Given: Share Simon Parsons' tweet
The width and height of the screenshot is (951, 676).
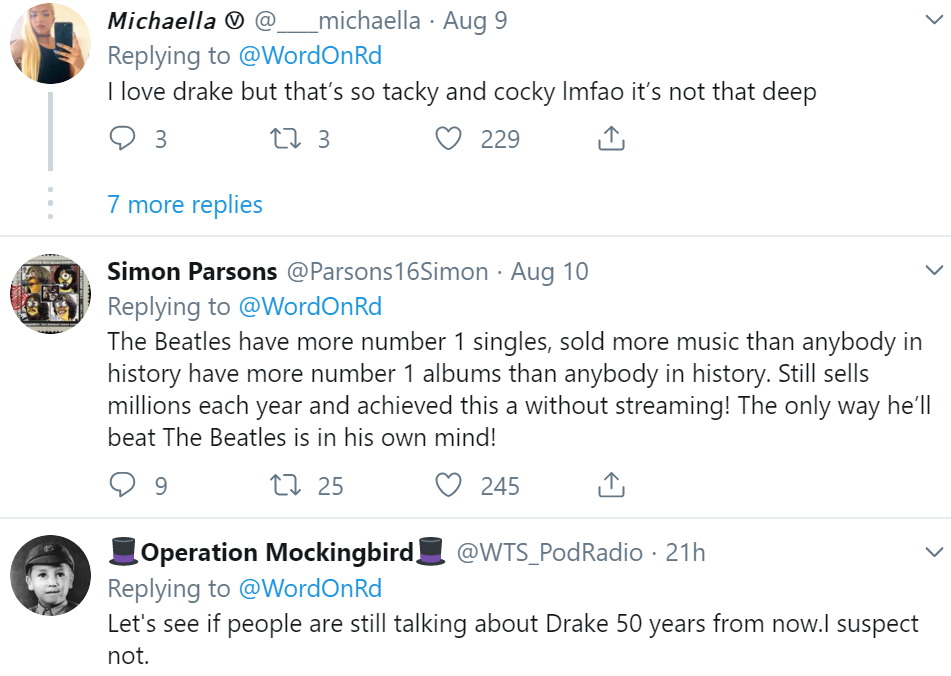Looking at the screenshot, I should point(611,485).
